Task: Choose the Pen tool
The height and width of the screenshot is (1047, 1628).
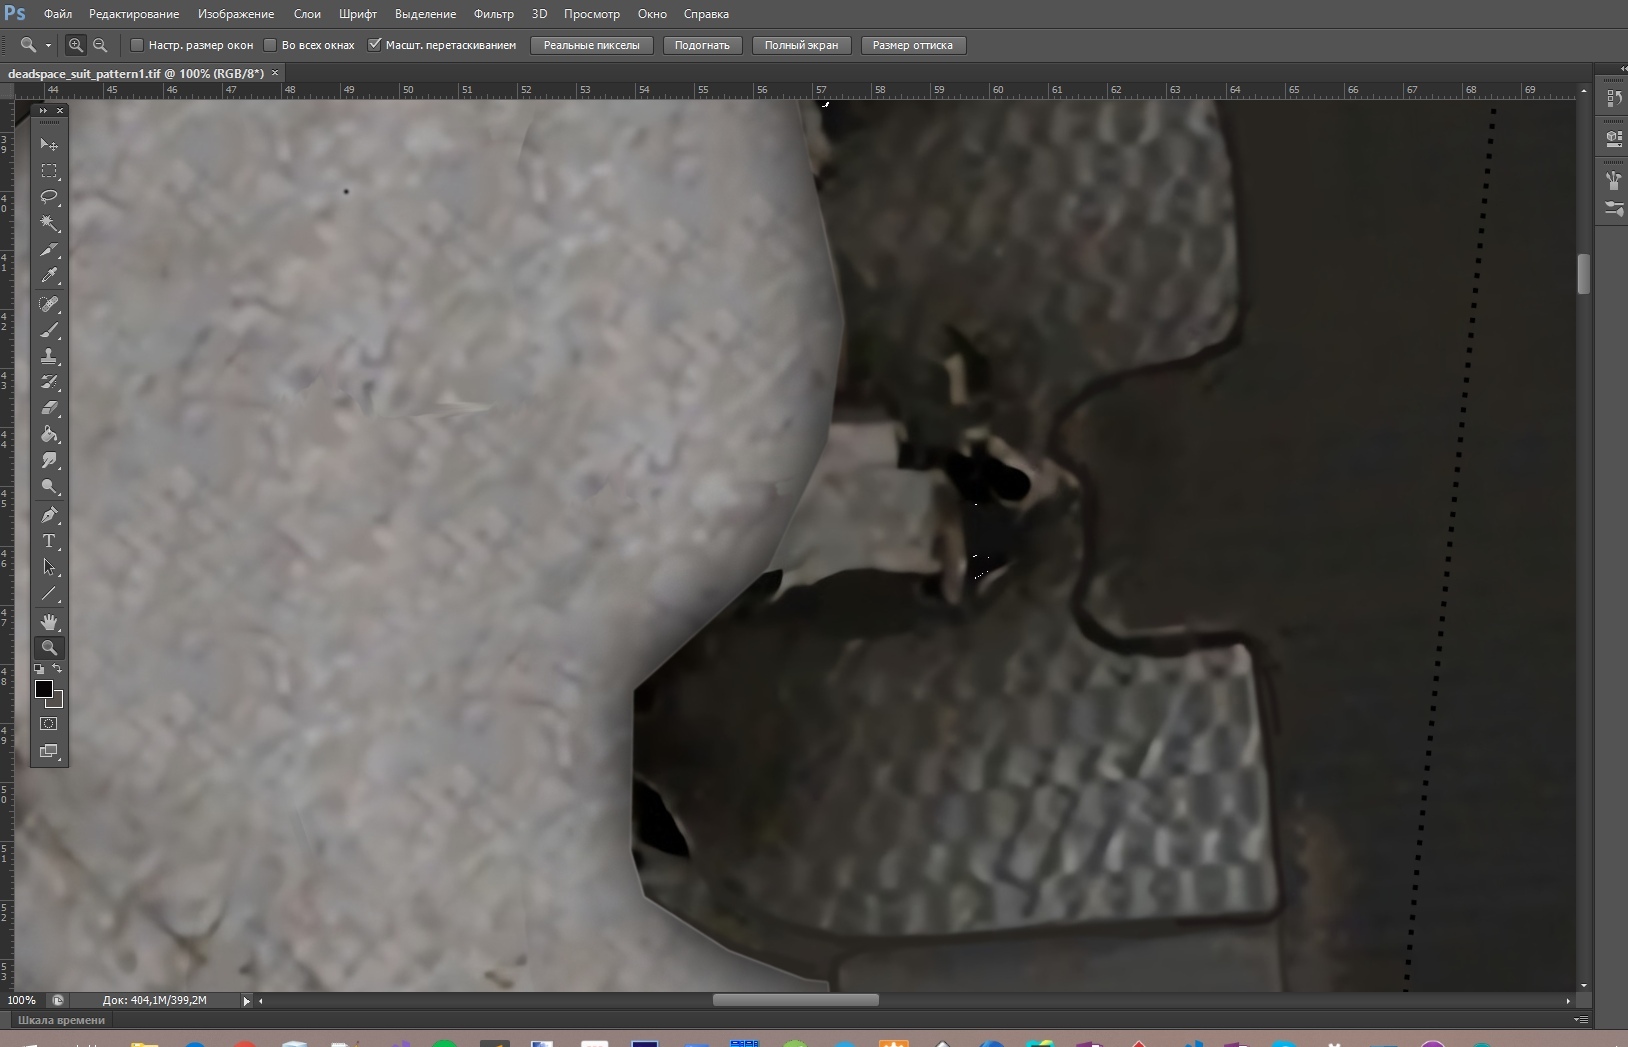Action: pyautogui.click(x=49, y=515)
